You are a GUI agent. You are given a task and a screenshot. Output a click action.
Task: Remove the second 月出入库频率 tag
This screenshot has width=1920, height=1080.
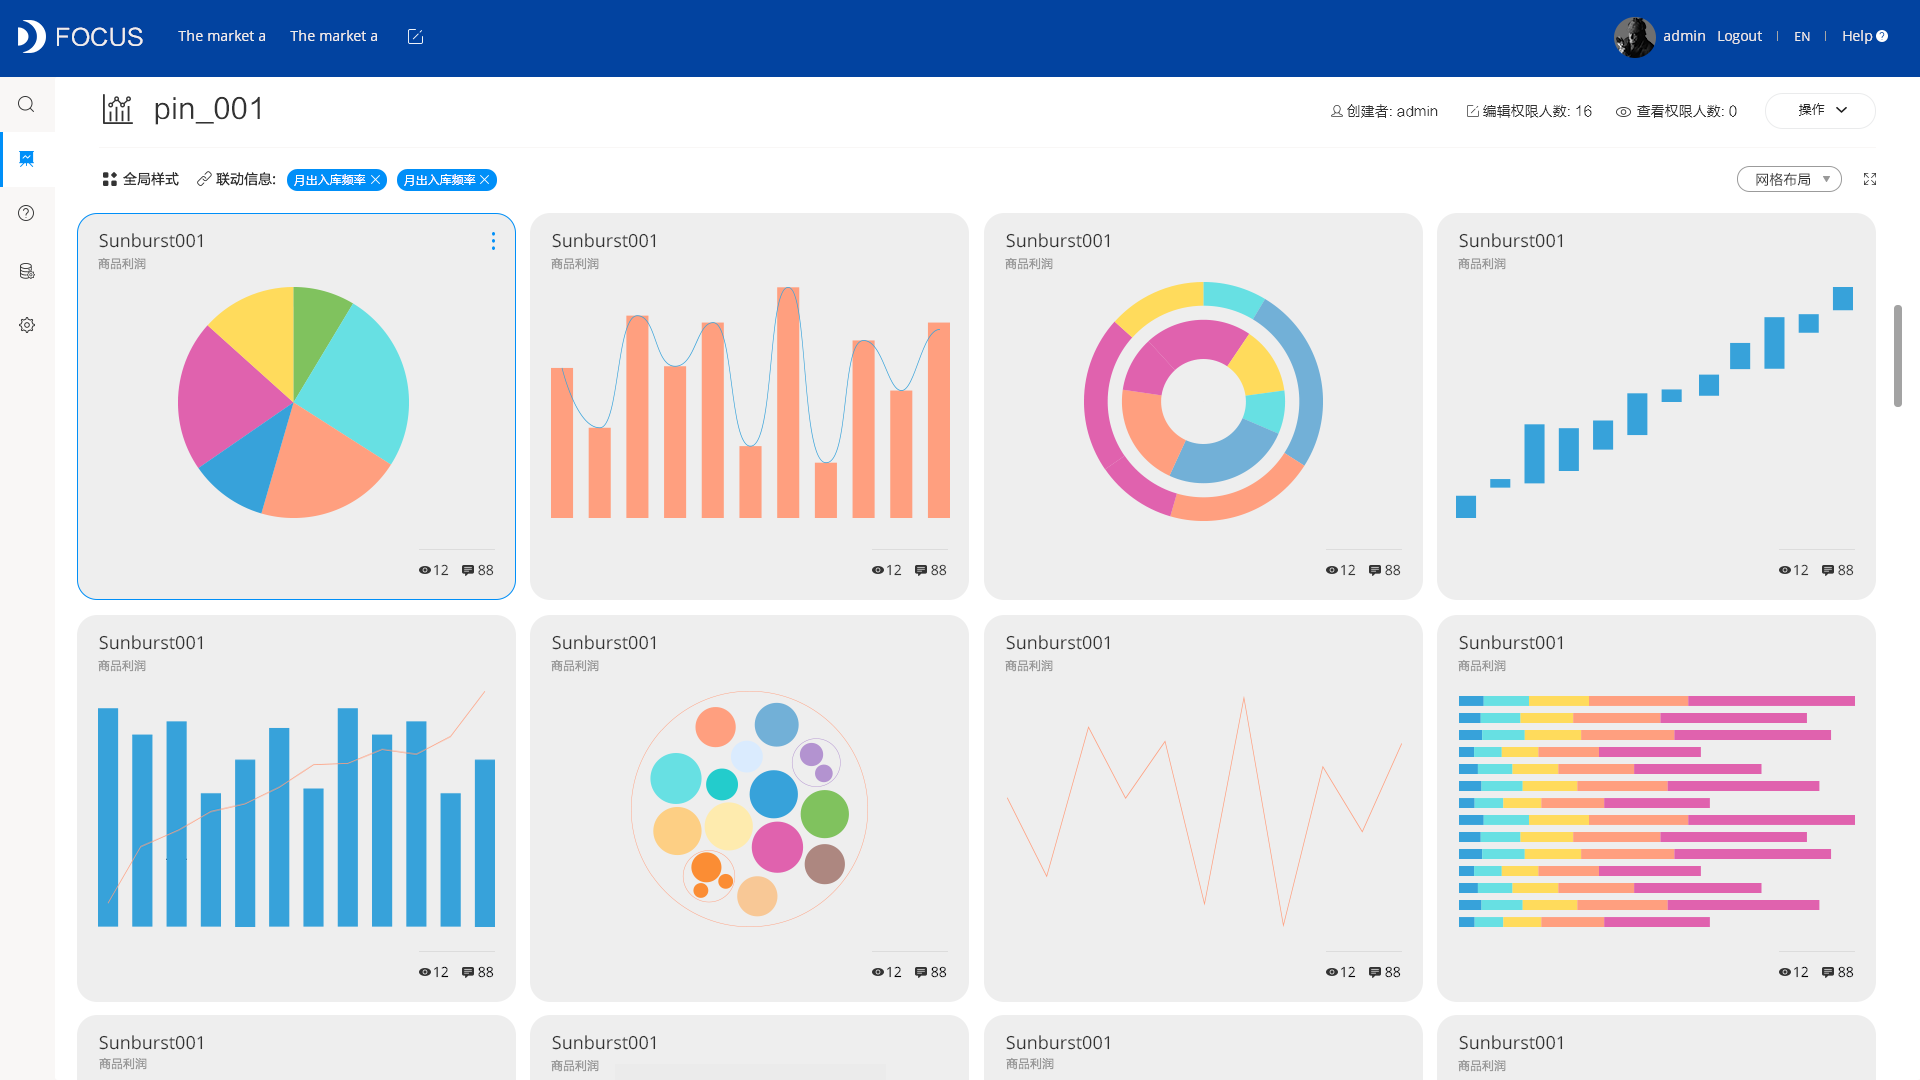coord(485,180)
